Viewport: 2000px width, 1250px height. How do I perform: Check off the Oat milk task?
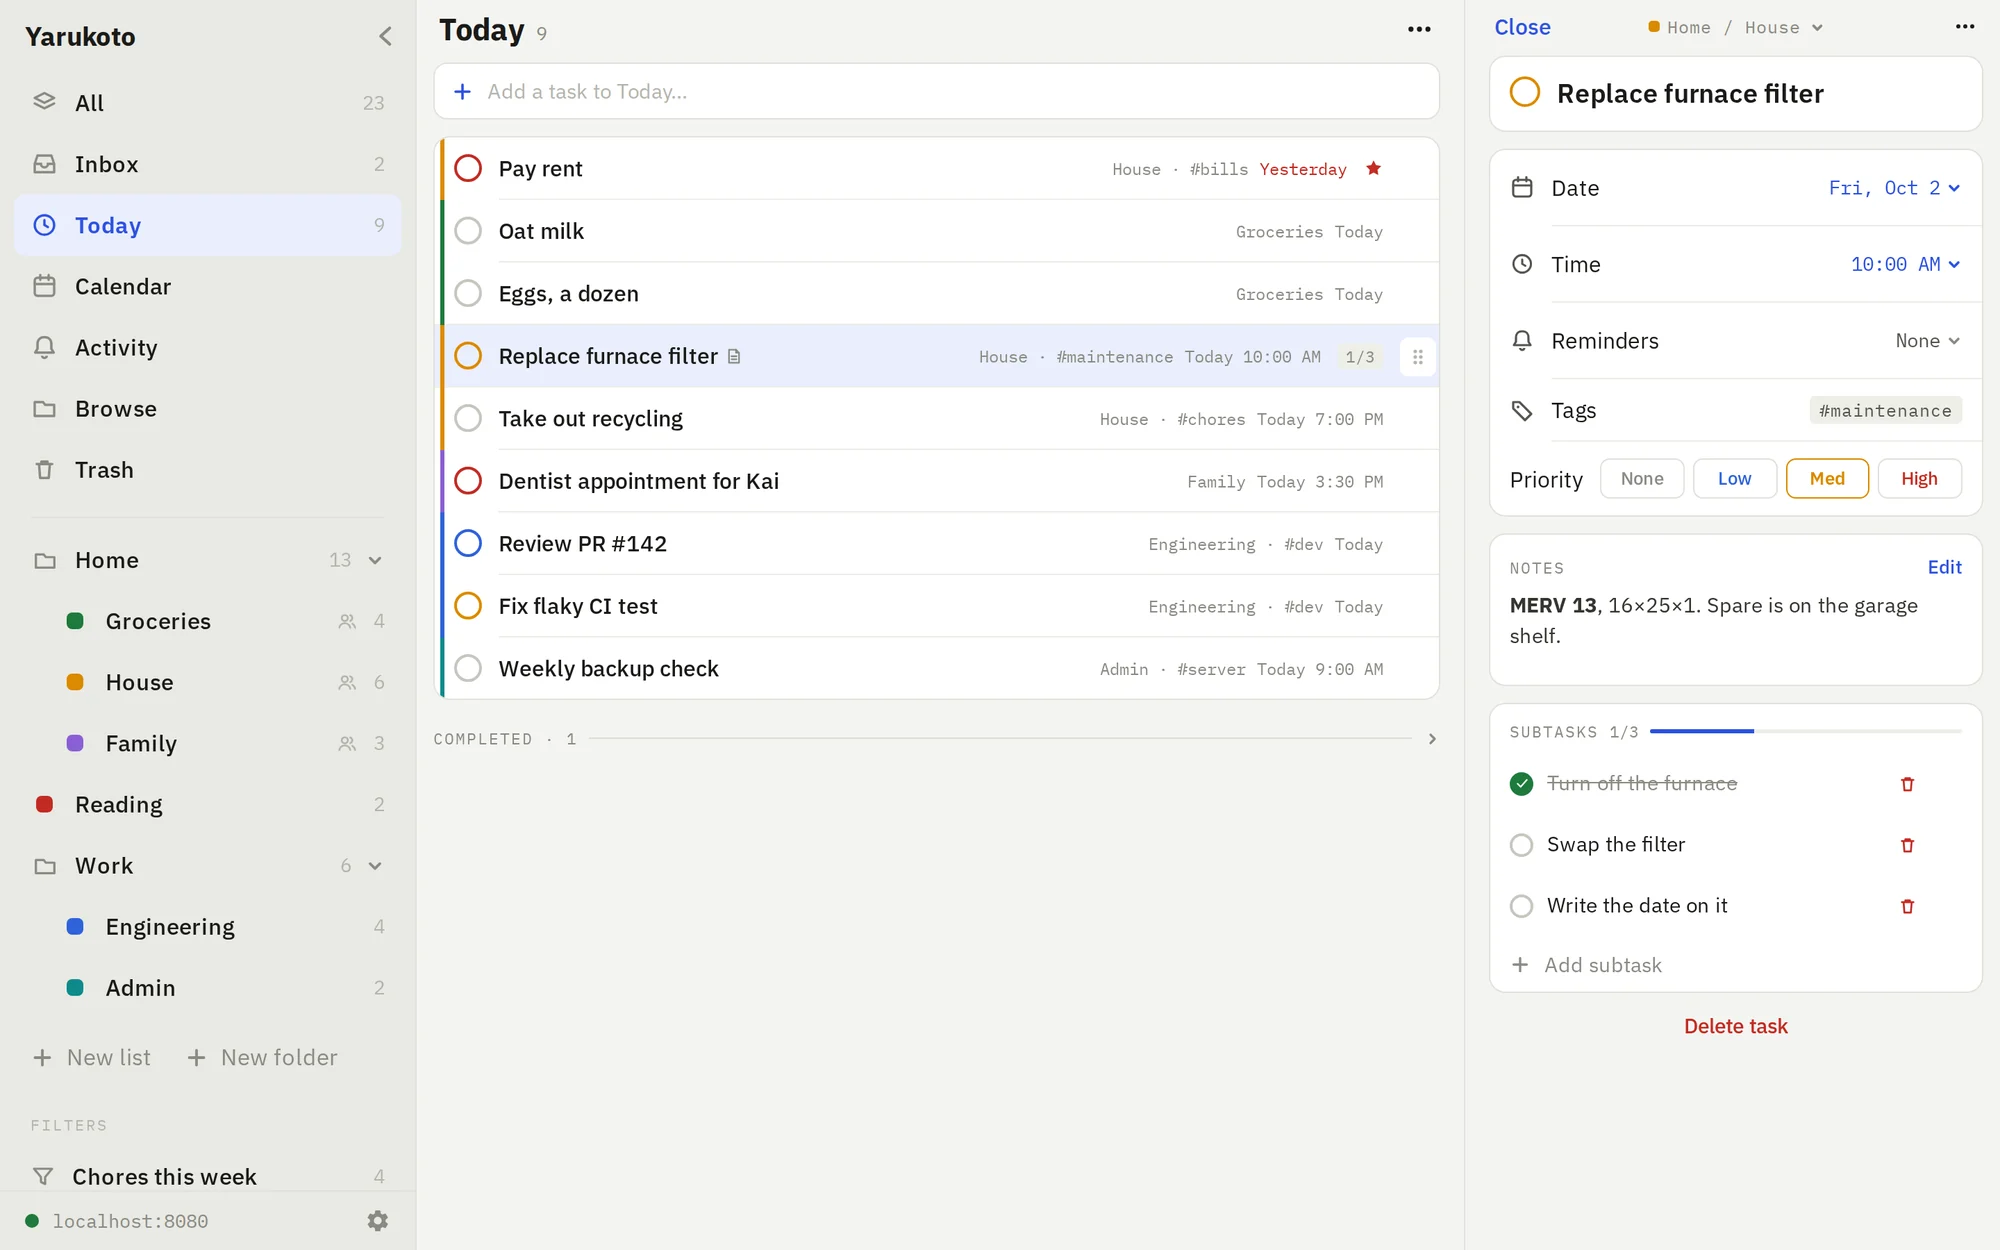(468, 231)
